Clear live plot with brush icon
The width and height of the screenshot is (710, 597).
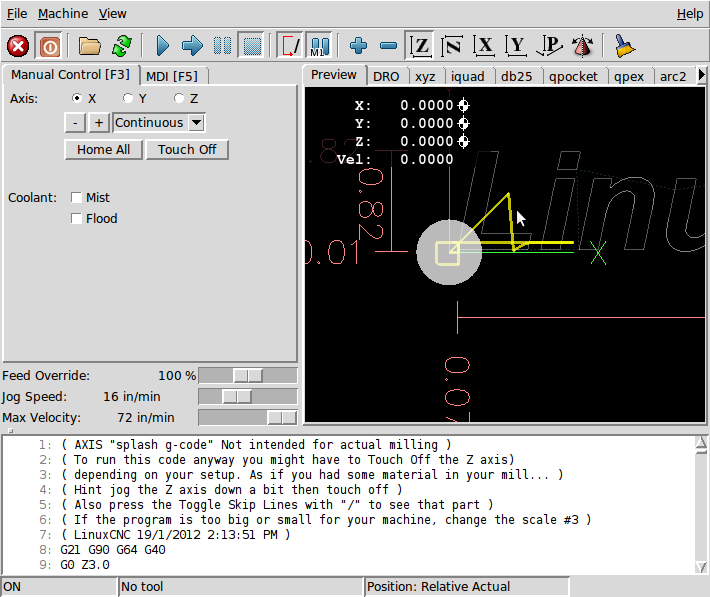tap(624, 46)
